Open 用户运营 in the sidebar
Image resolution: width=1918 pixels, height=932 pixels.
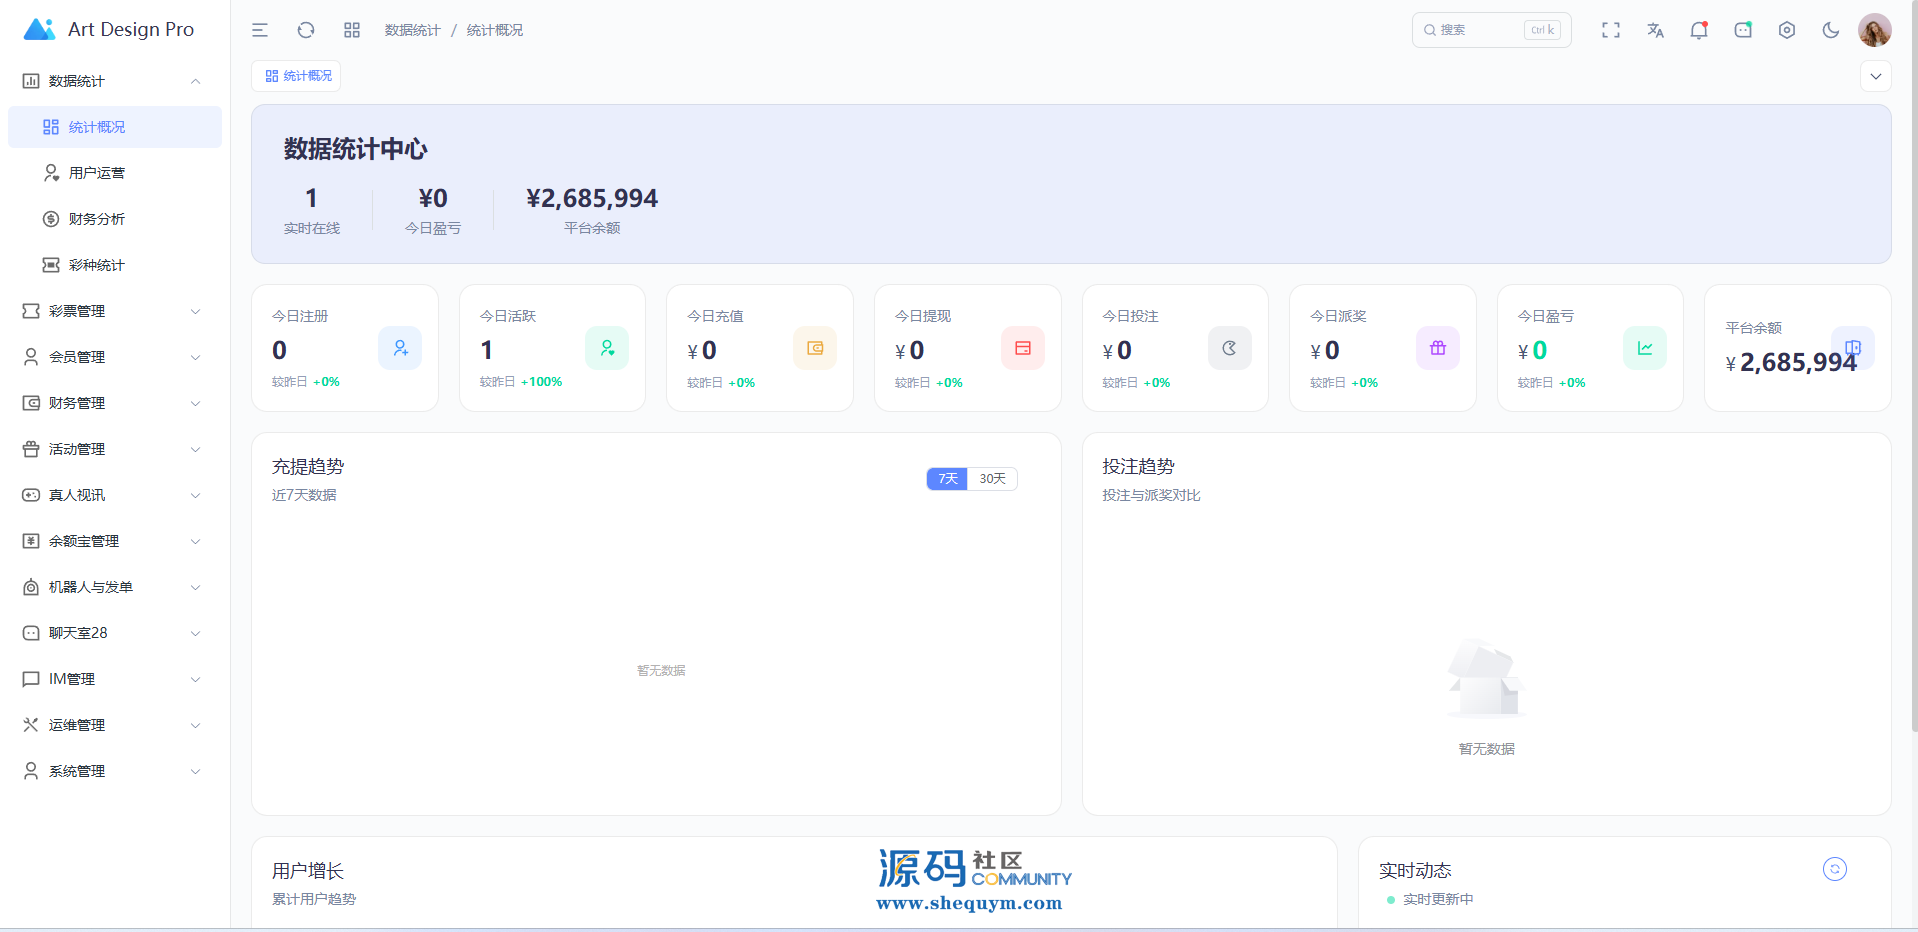[x=97, y=173]
